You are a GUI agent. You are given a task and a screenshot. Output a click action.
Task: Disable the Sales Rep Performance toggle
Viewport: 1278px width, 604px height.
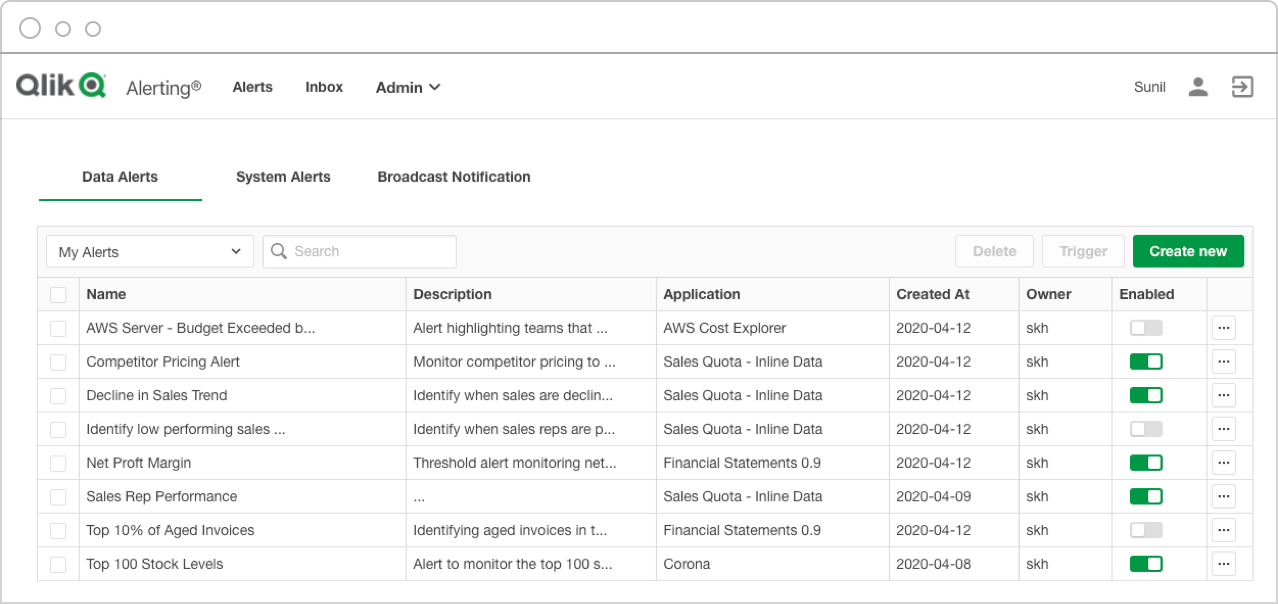coord(1146,496)
